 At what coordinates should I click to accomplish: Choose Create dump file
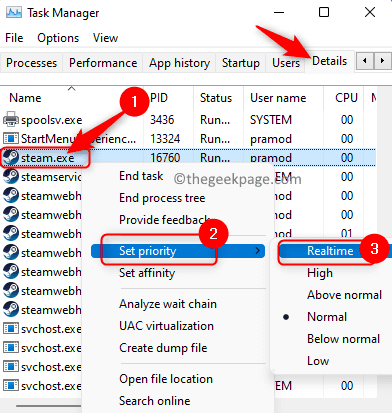tap(163, 348)
